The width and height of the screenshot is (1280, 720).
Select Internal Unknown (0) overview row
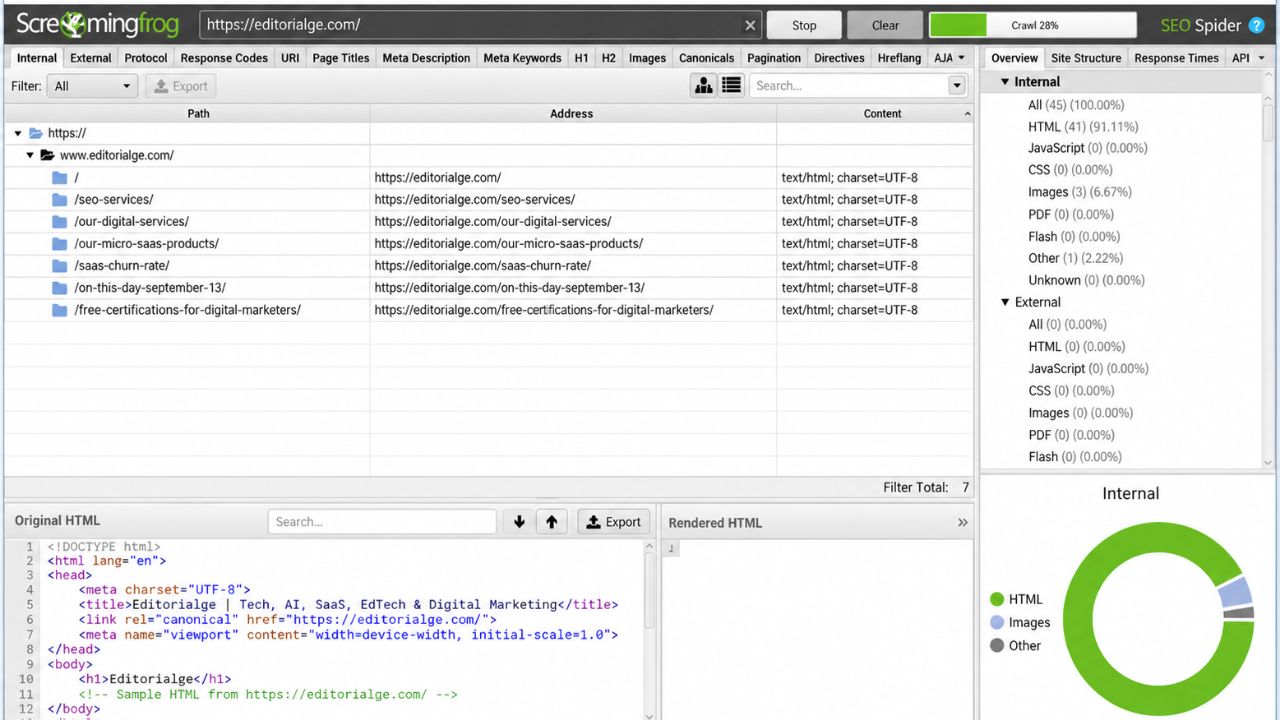pyautogui.click(x=1086, y=280)
